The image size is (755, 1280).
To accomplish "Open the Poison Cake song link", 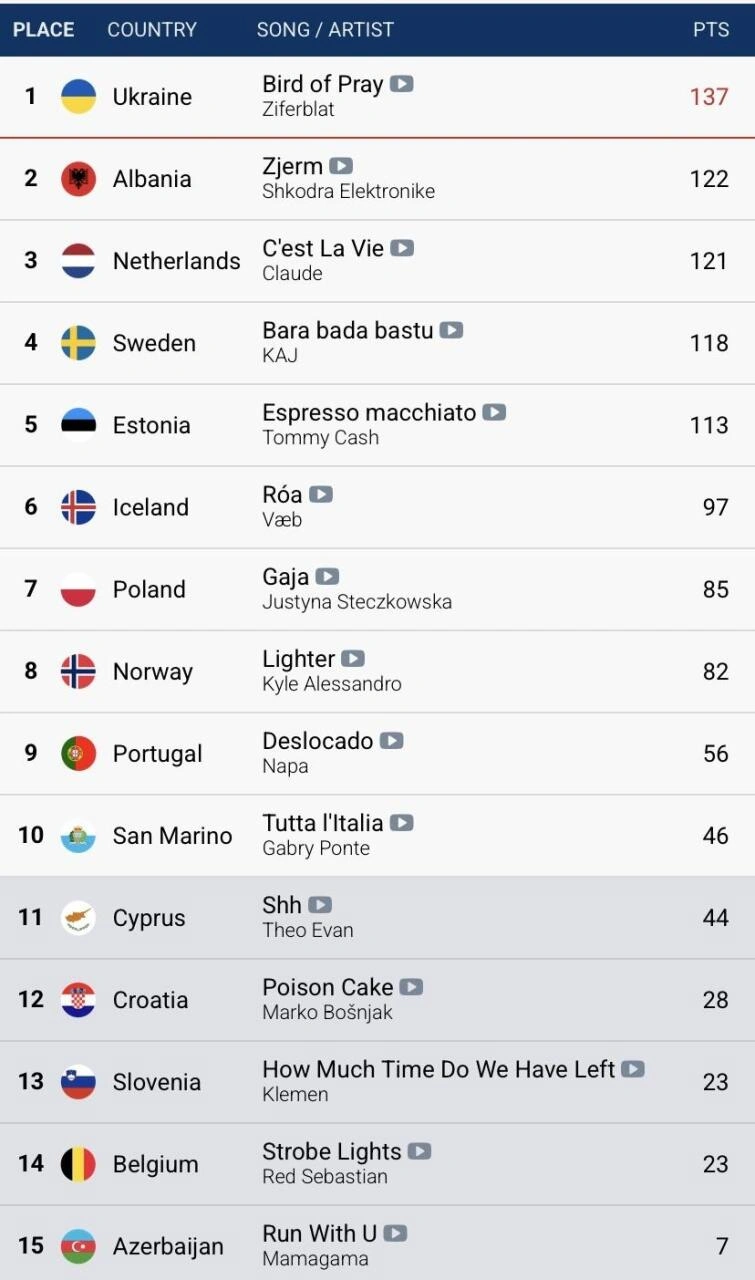I will (327, 987).
